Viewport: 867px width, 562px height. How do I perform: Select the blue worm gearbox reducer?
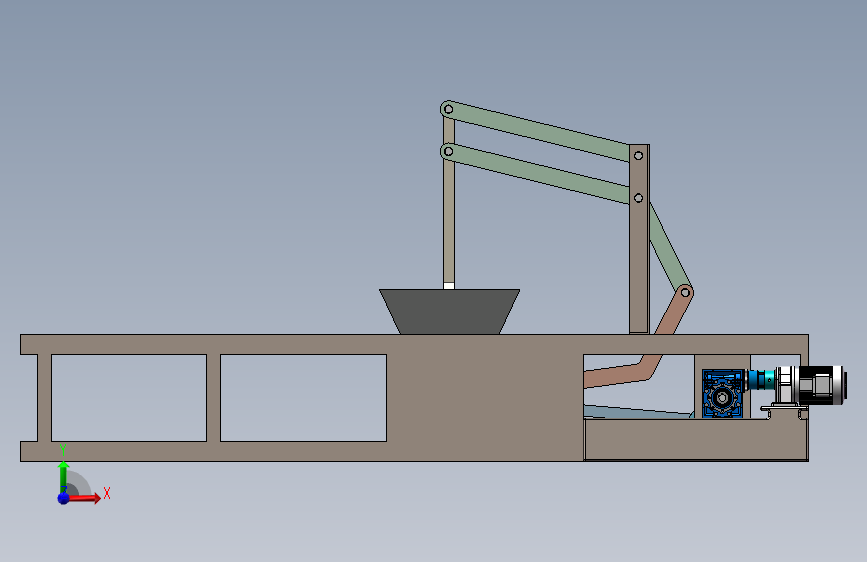point(723,394)
